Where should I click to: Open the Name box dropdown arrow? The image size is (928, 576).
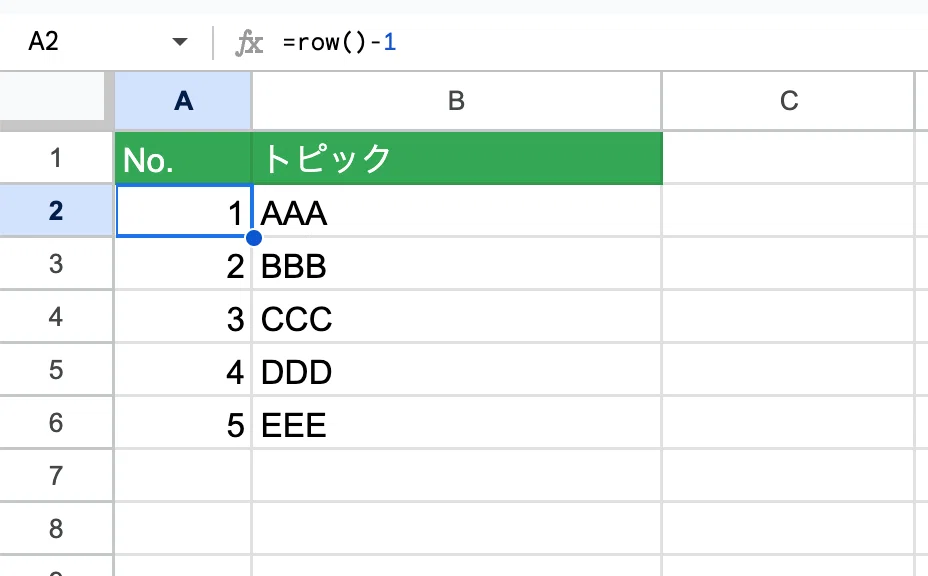pos(180,42)
